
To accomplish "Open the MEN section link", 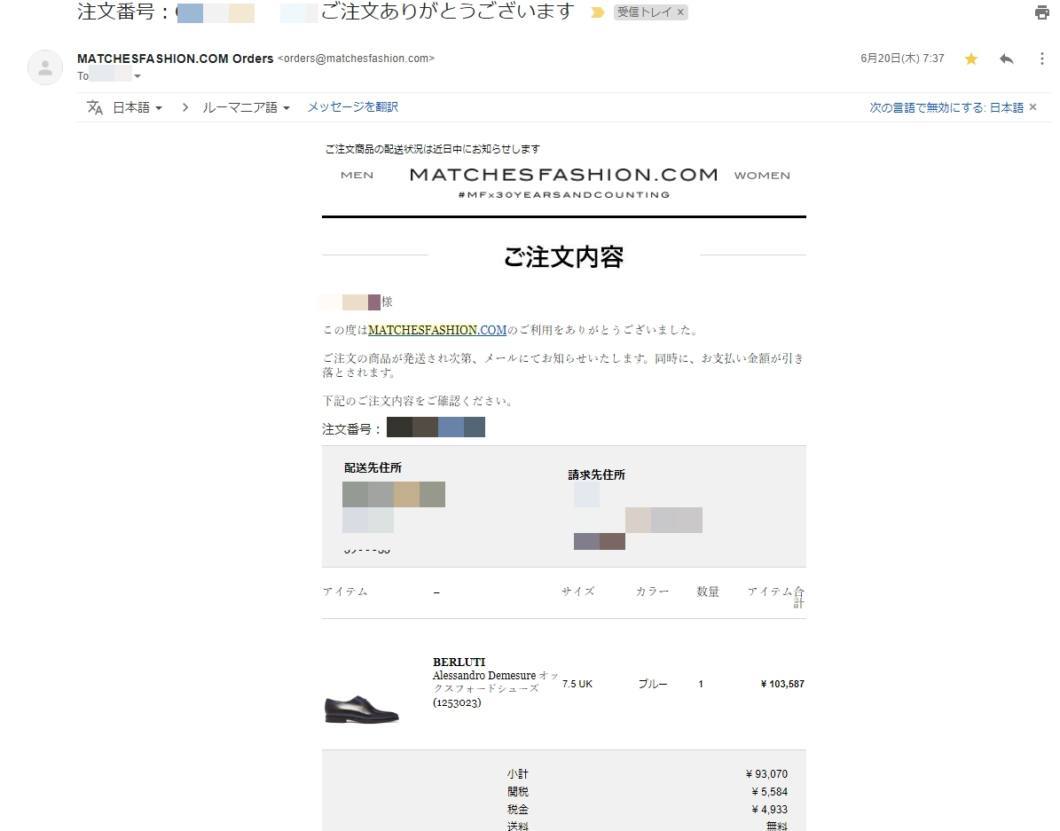I will click(357, 175).
